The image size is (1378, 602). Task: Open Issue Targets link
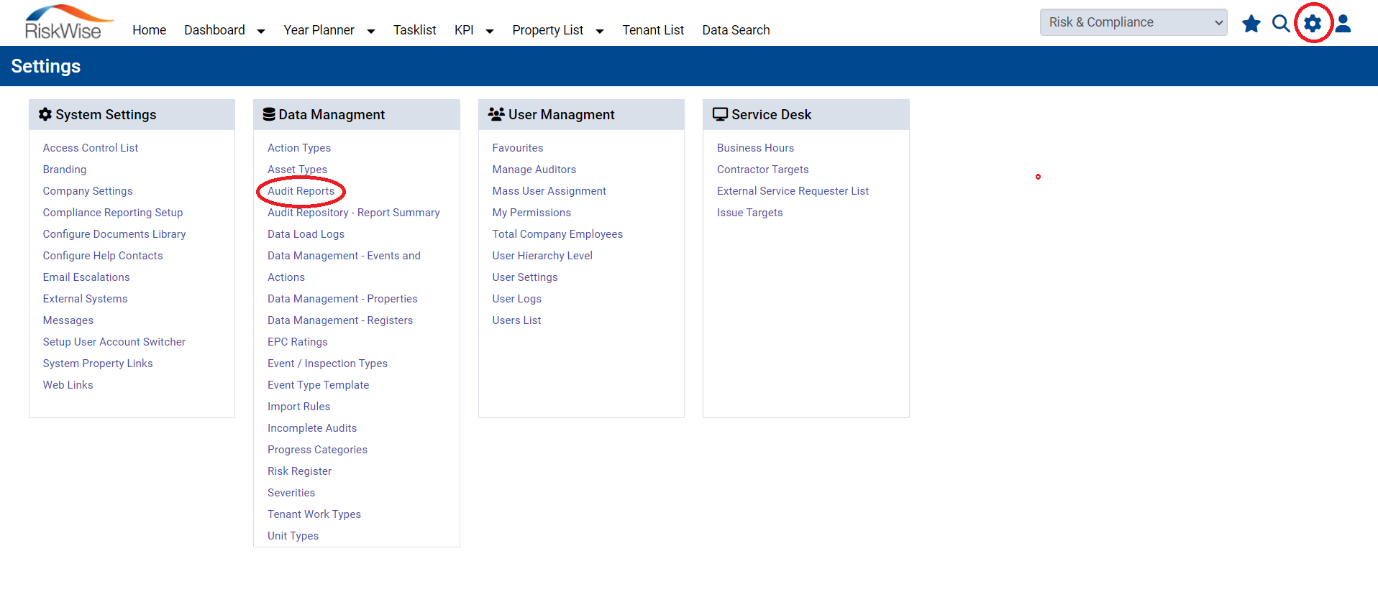pos(750,213)
